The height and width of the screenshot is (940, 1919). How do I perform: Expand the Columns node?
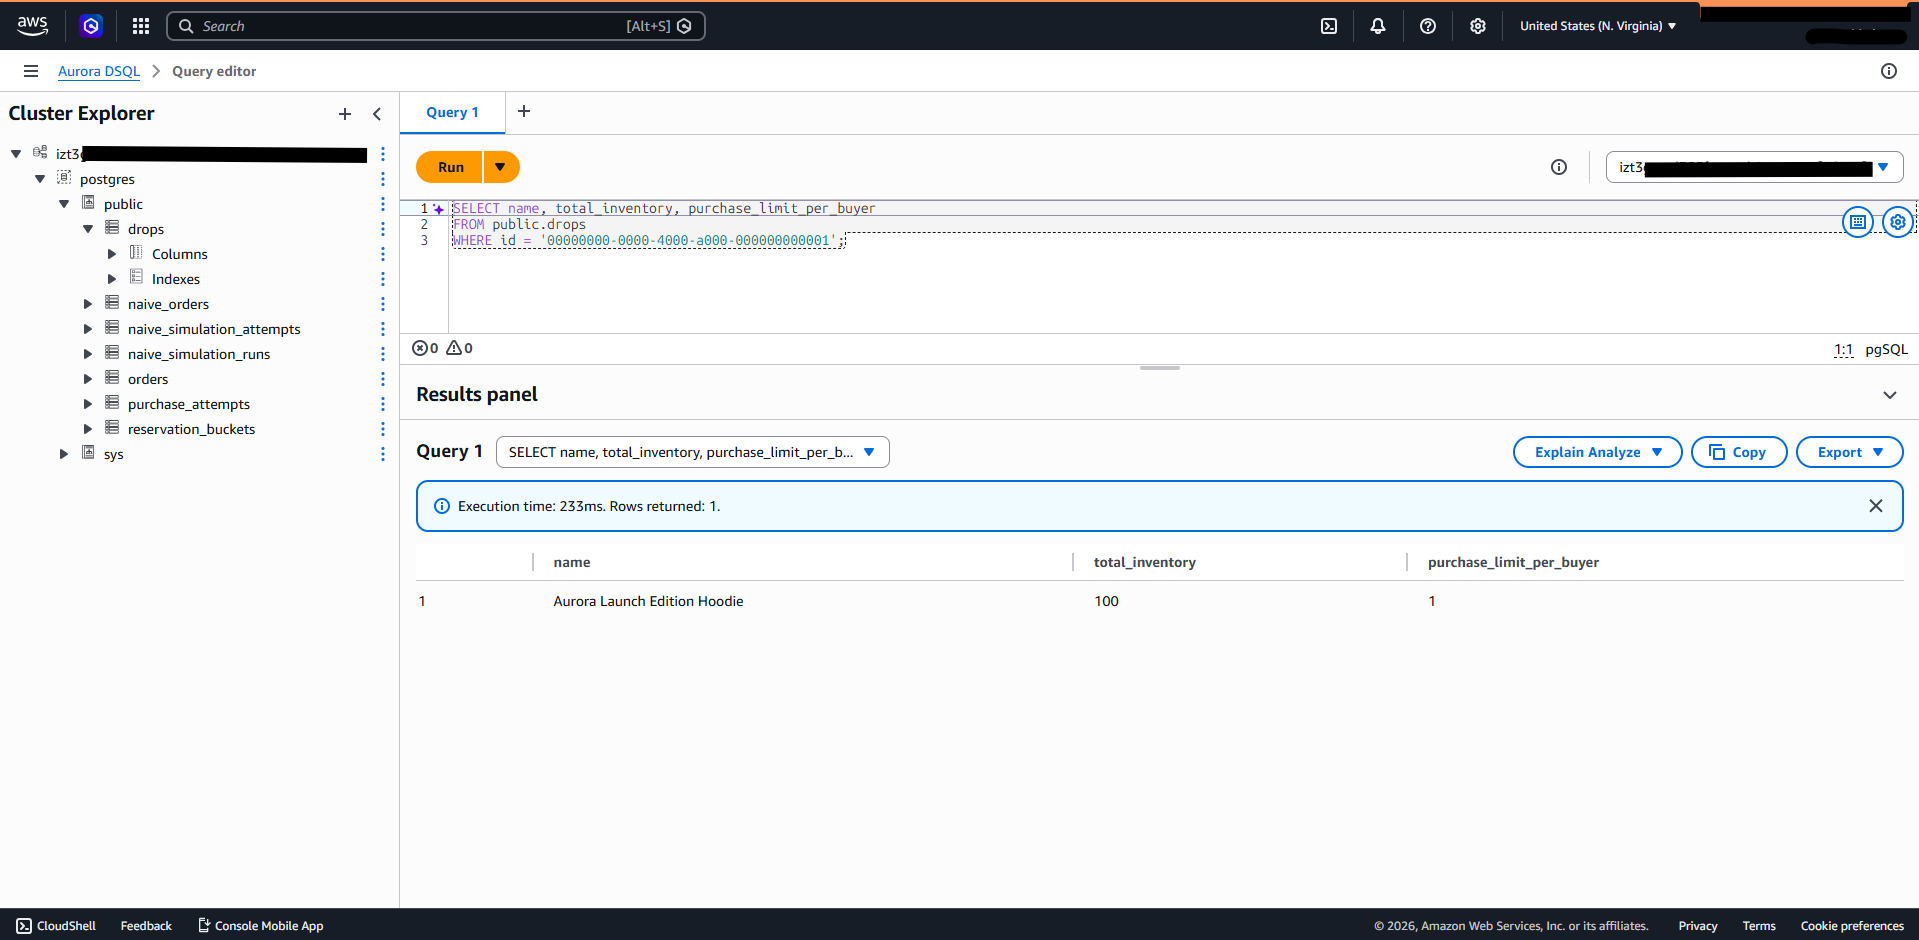(112, 254)
